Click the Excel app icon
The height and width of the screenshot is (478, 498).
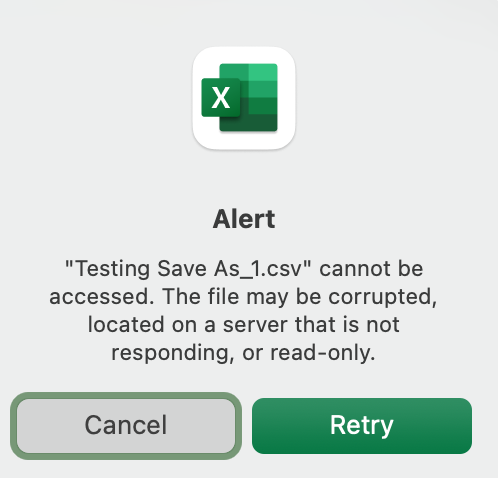[244, 98]
